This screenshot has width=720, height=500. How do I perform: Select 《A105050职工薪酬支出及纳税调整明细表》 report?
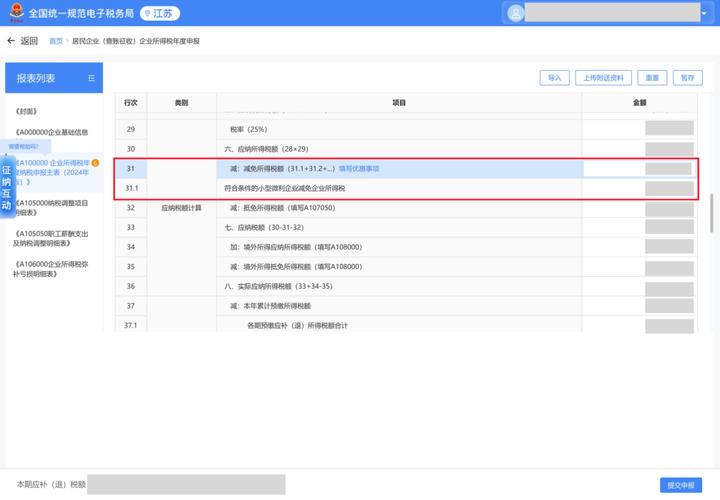tap(51, 238)
